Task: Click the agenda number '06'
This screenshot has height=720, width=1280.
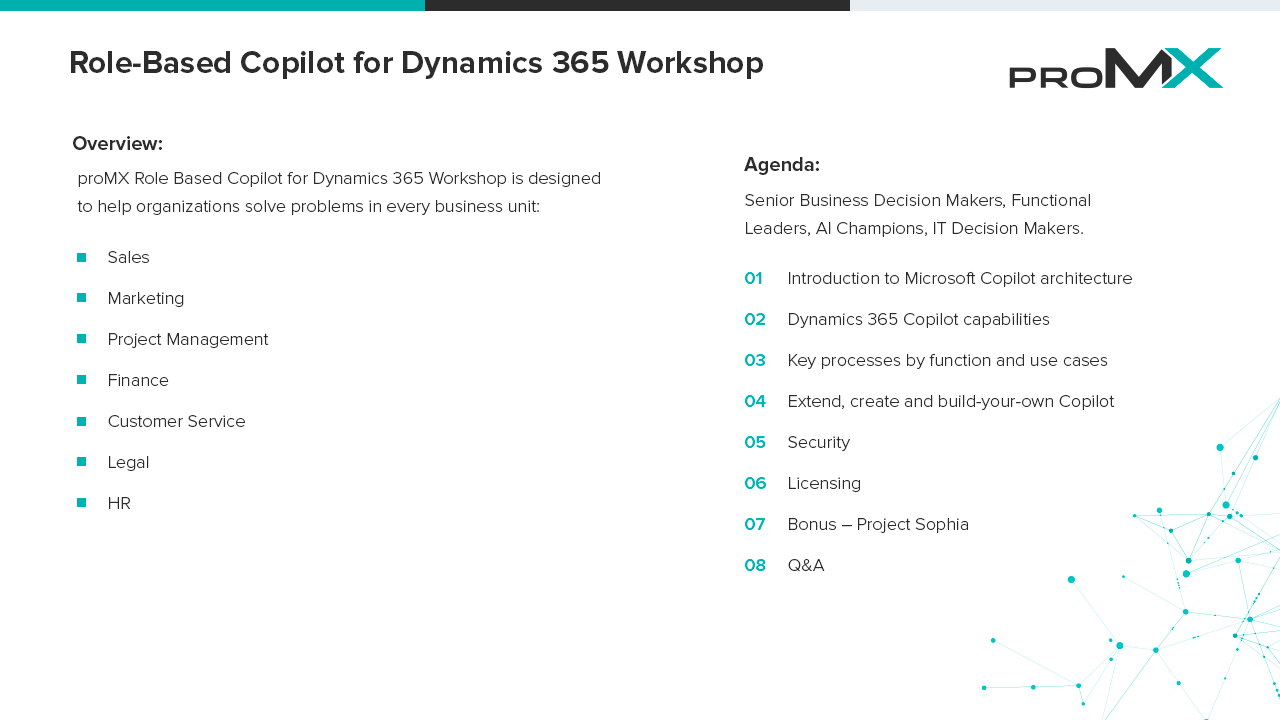Action: [755, 483]
